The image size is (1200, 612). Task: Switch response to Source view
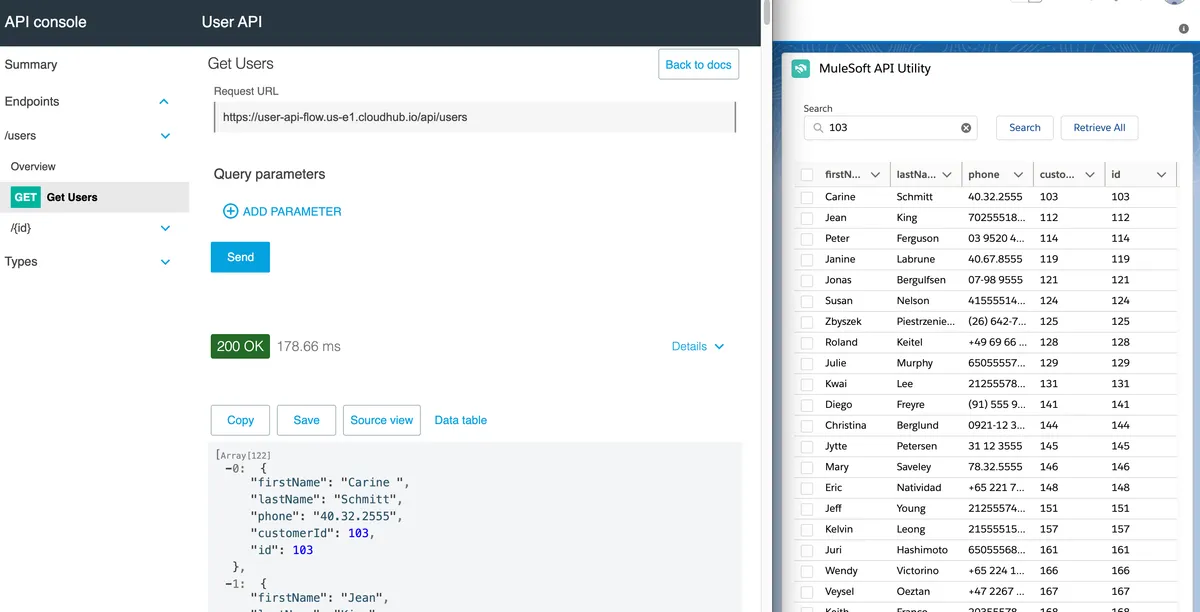[x=382, y=420]
